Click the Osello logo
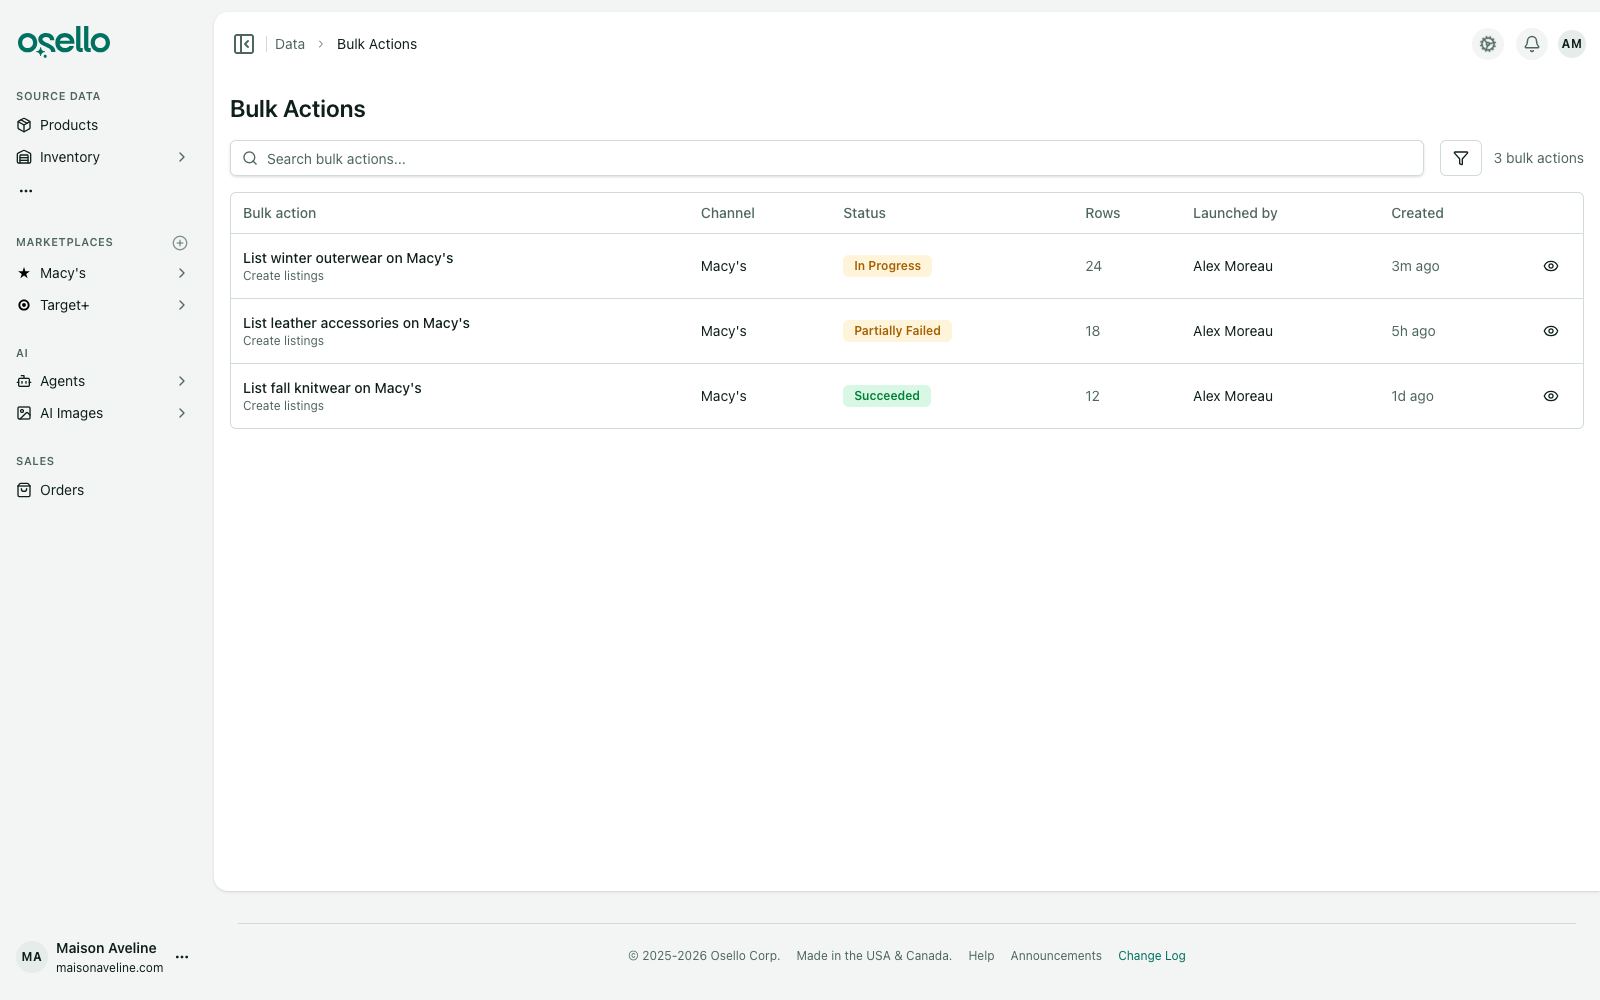 pos(64,41)
